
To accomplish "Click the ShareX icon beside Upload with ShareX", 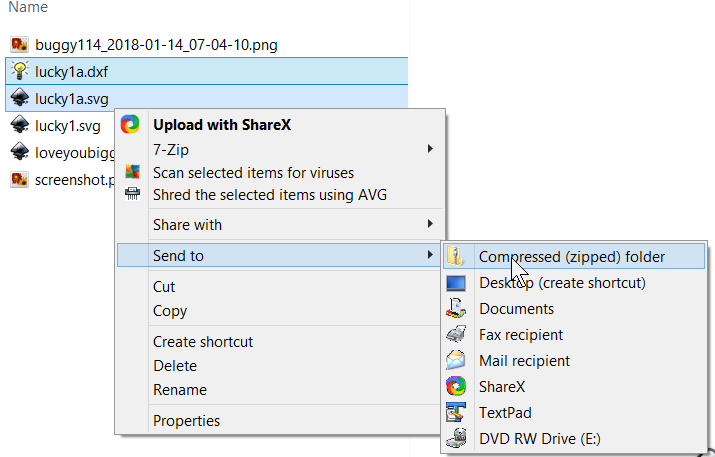I will click(130, 125).
